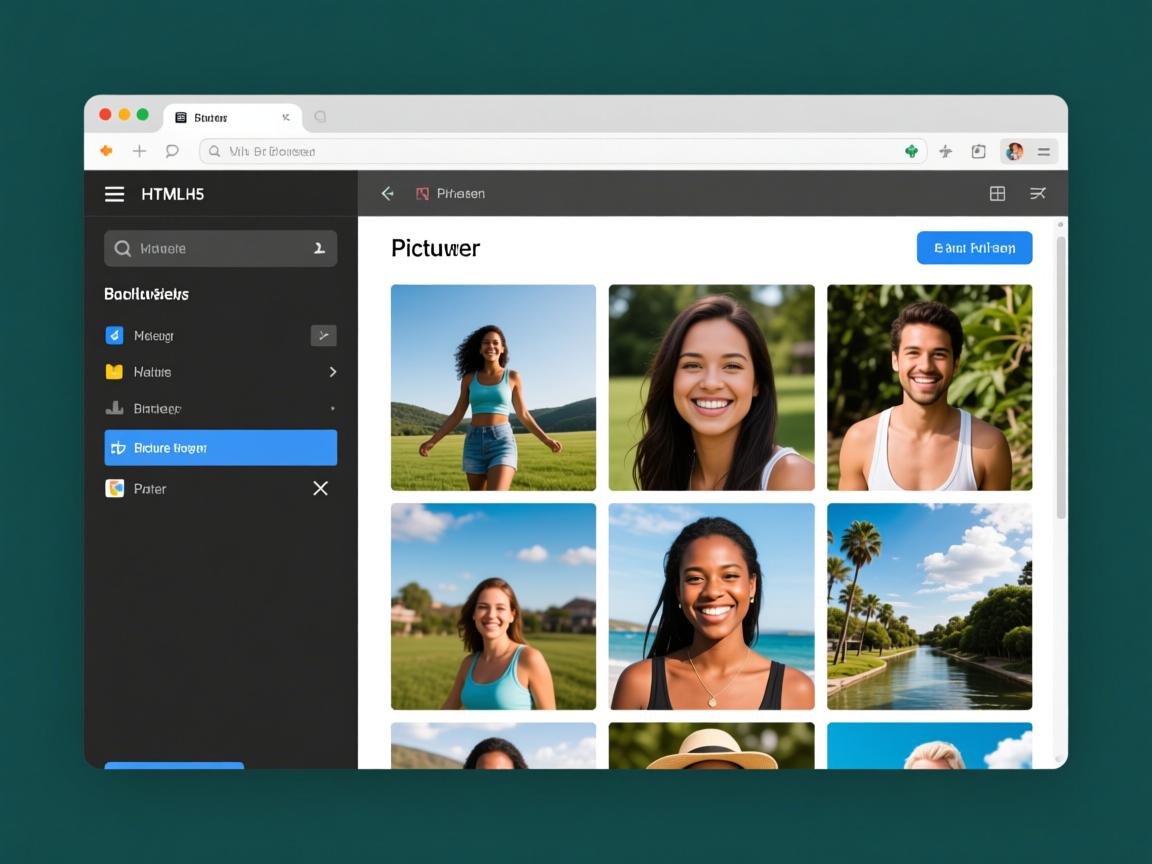This screenshot has height=864, width=1152.
Task: Expand the third sidebar item dropdown arrow
Action: (332, 409)
